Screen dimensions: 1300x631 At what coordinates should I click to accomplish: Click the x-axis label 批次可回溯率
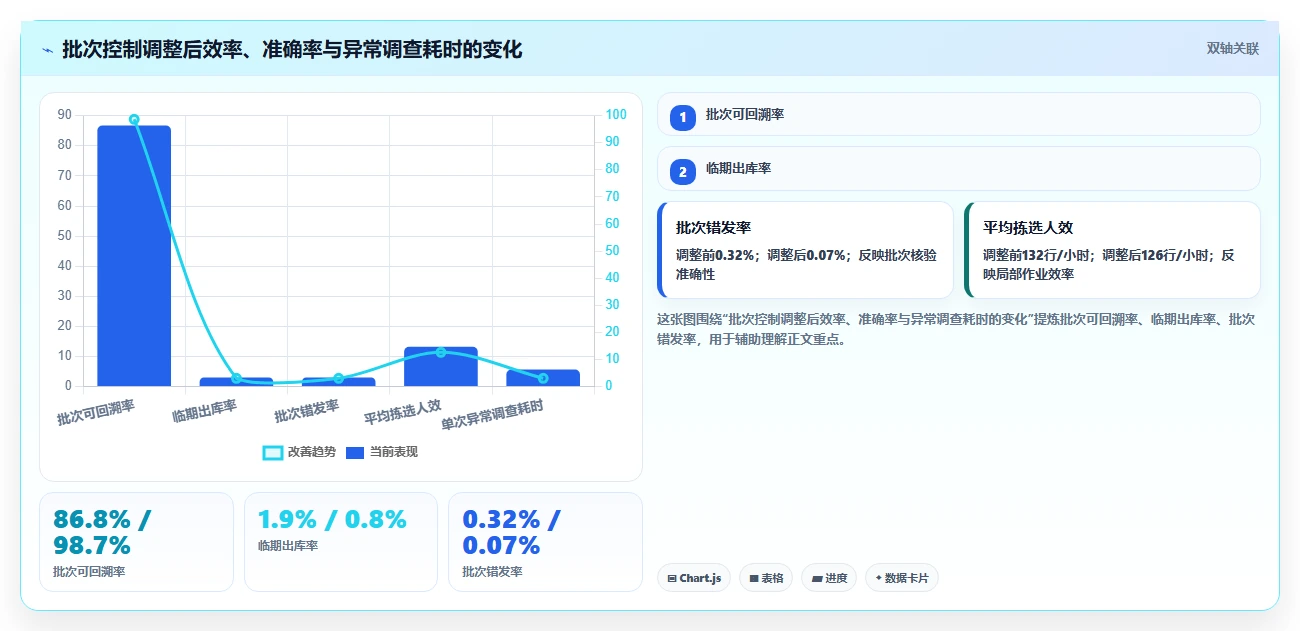pos(96,412)
